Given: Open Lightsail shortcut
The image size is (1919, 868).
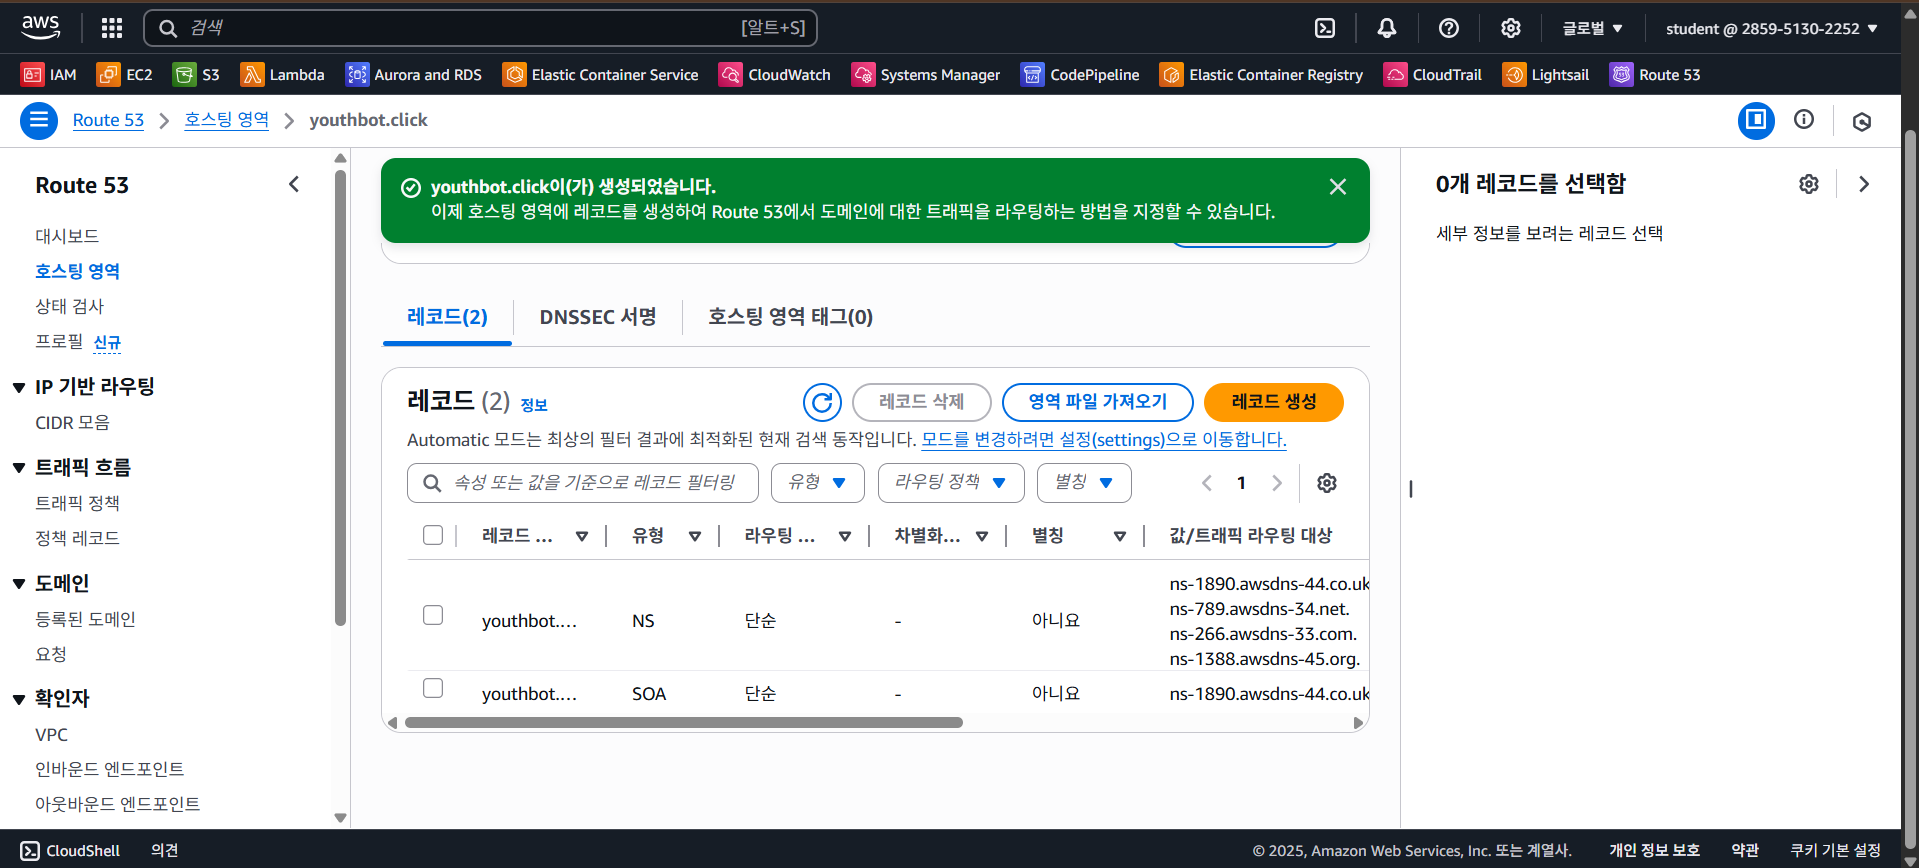Looking at the screenshot, I should [1546, 75].
